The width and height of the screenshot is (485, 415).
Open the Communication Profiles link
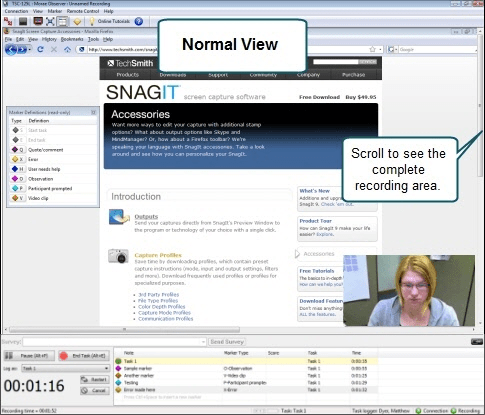tap(166, 319)
